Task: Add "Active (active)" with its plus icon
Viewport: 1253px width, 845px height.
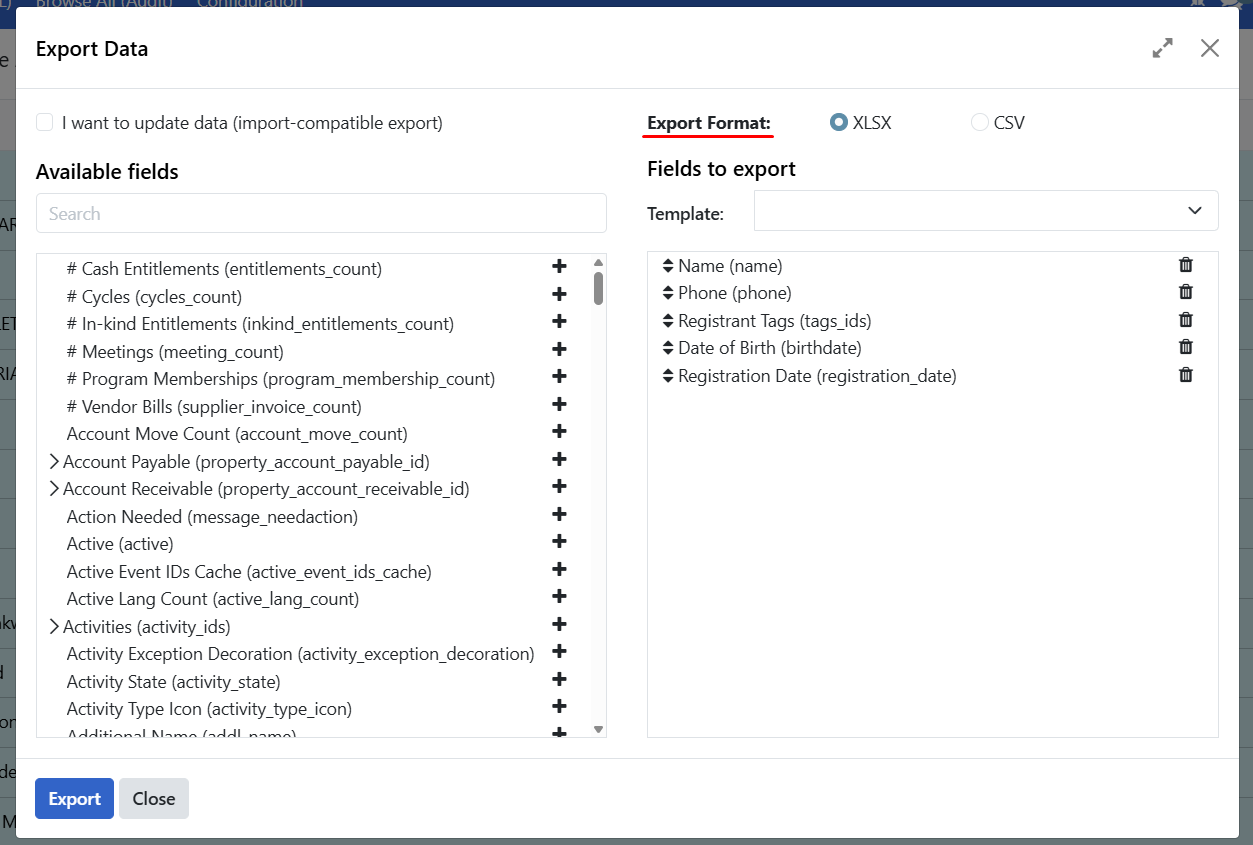Action: point(558,540)
